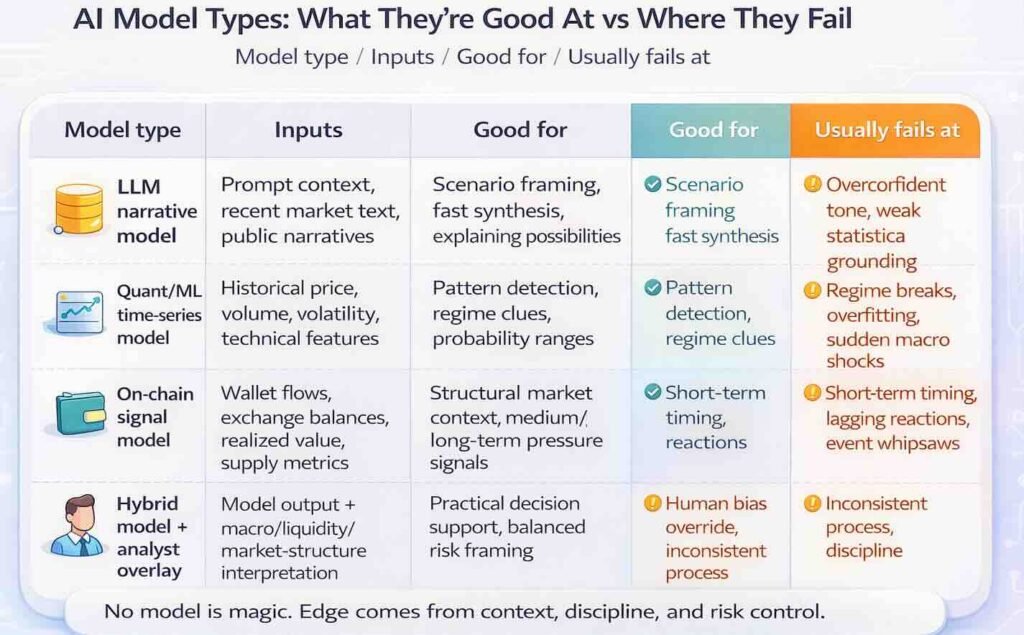Select the teal Good for column header
The height and width of the screenshot is (635, 1024).
tap(713, 129)
